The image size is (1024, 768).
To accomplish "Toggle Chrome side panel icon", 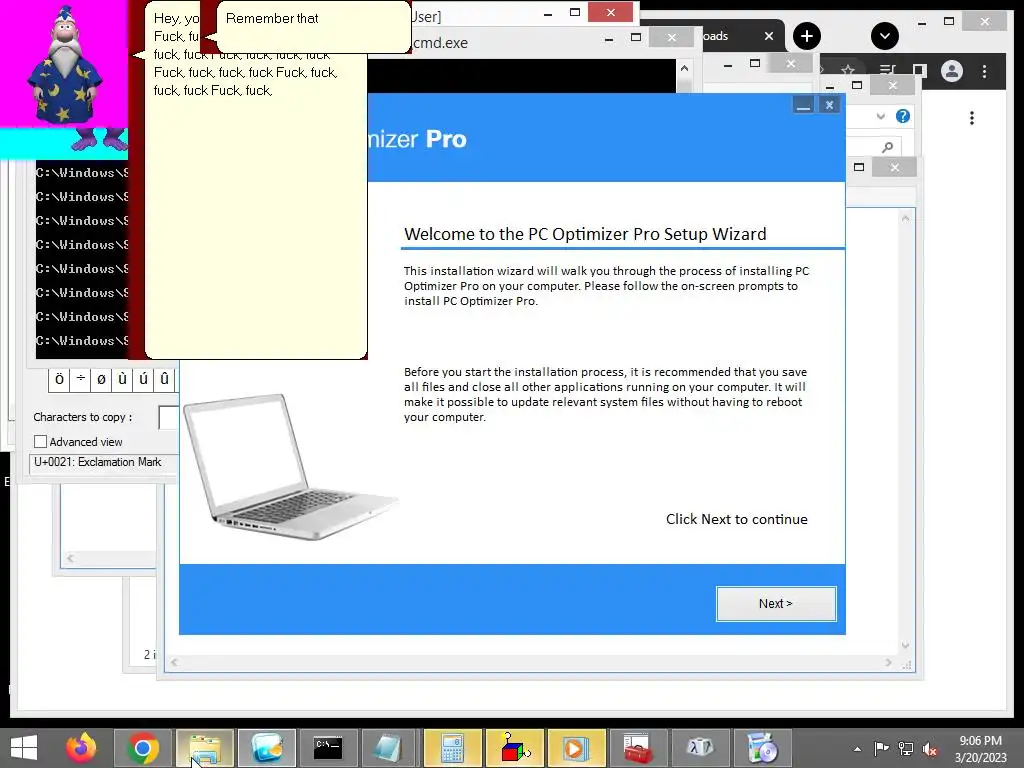I will [919, 70].
